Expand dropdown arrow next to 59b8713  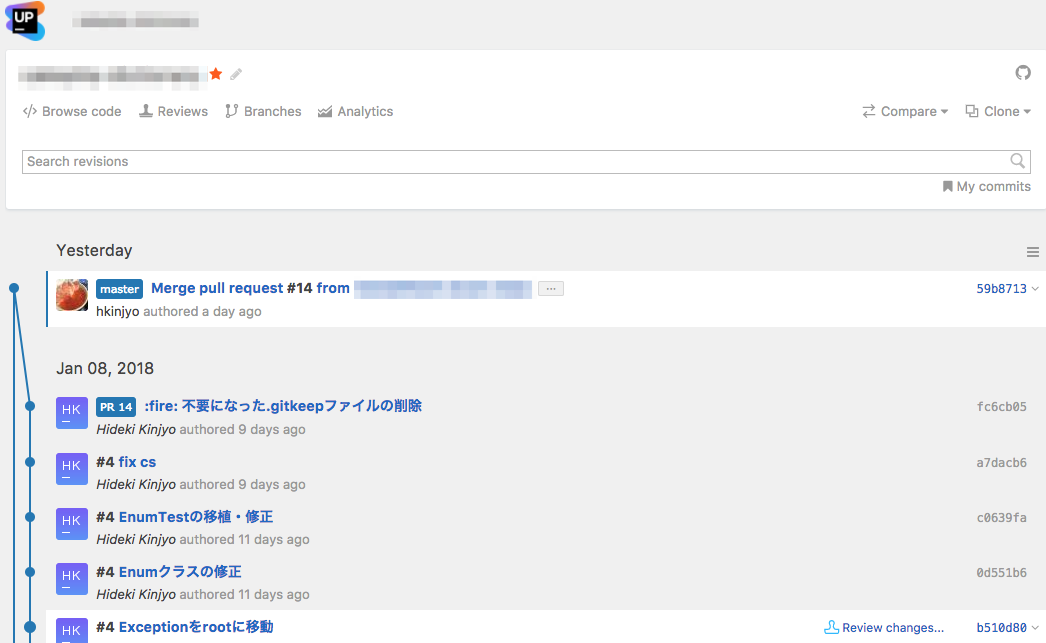coord(1035,289)
